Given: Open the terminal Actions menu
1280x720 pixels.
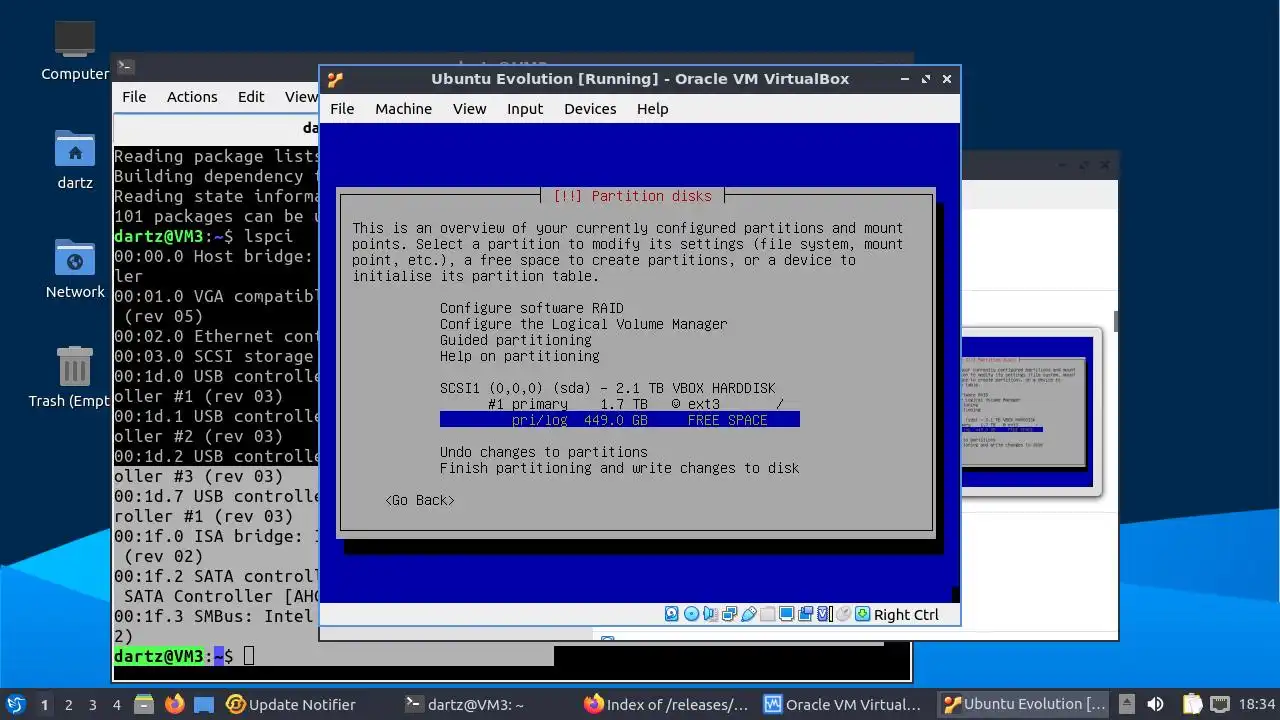Looking at the screenshot, I should [x=192, y=97].
